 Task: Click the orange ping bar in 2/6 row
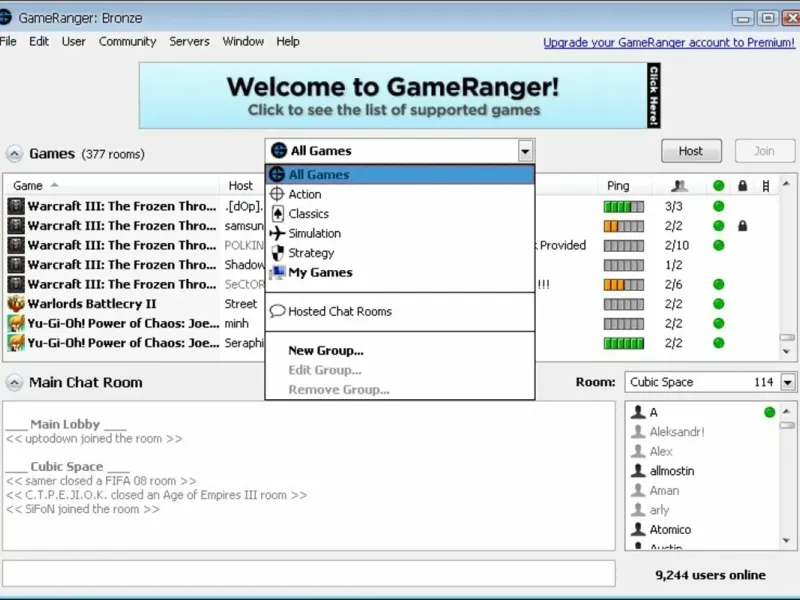pos(623,285)
